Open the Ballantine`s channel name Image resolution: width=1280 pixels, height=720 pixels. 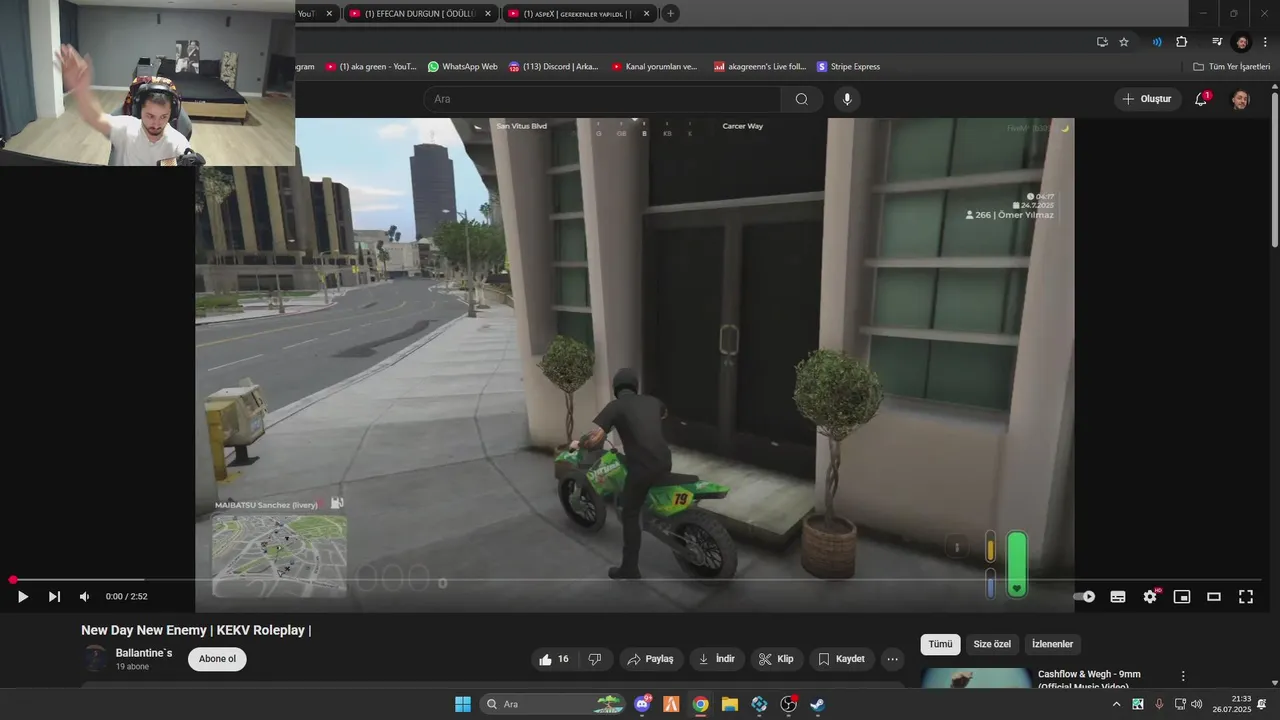click(144, 653)
